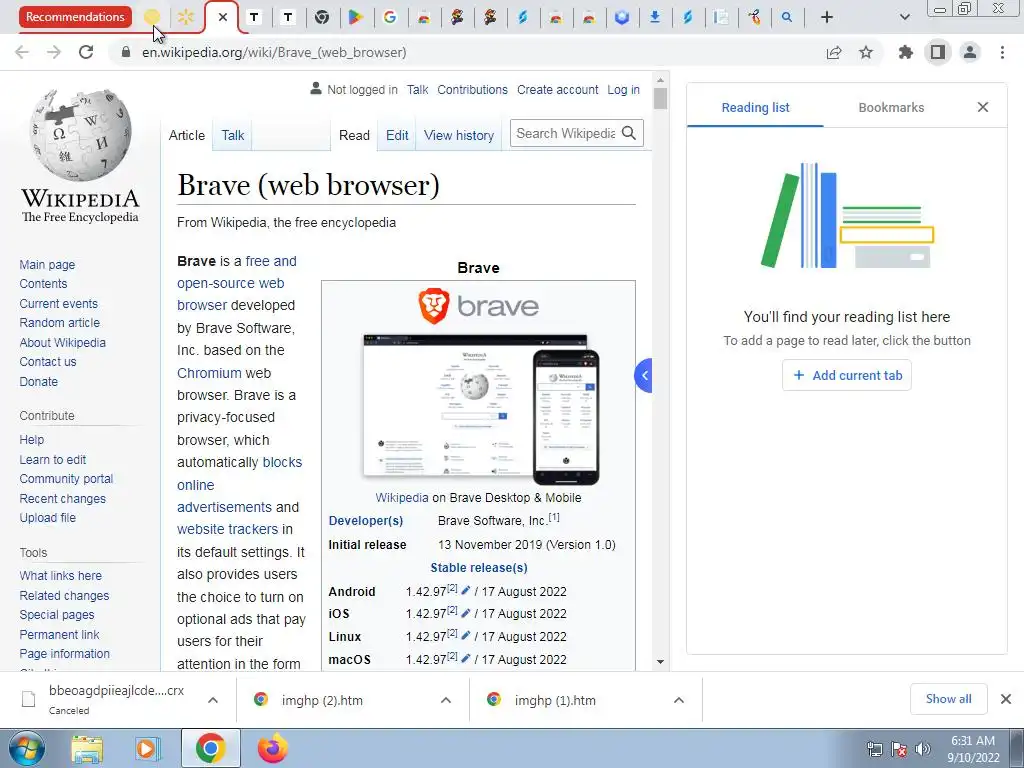
Task: Open the Extensions puzzle icon
Action: coord(906,52)
